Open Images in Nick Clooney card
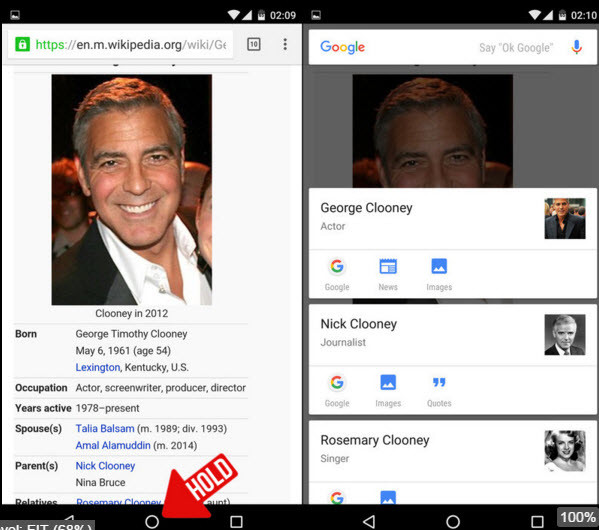This screenshot has height=530, width=599. pos(388,391)
